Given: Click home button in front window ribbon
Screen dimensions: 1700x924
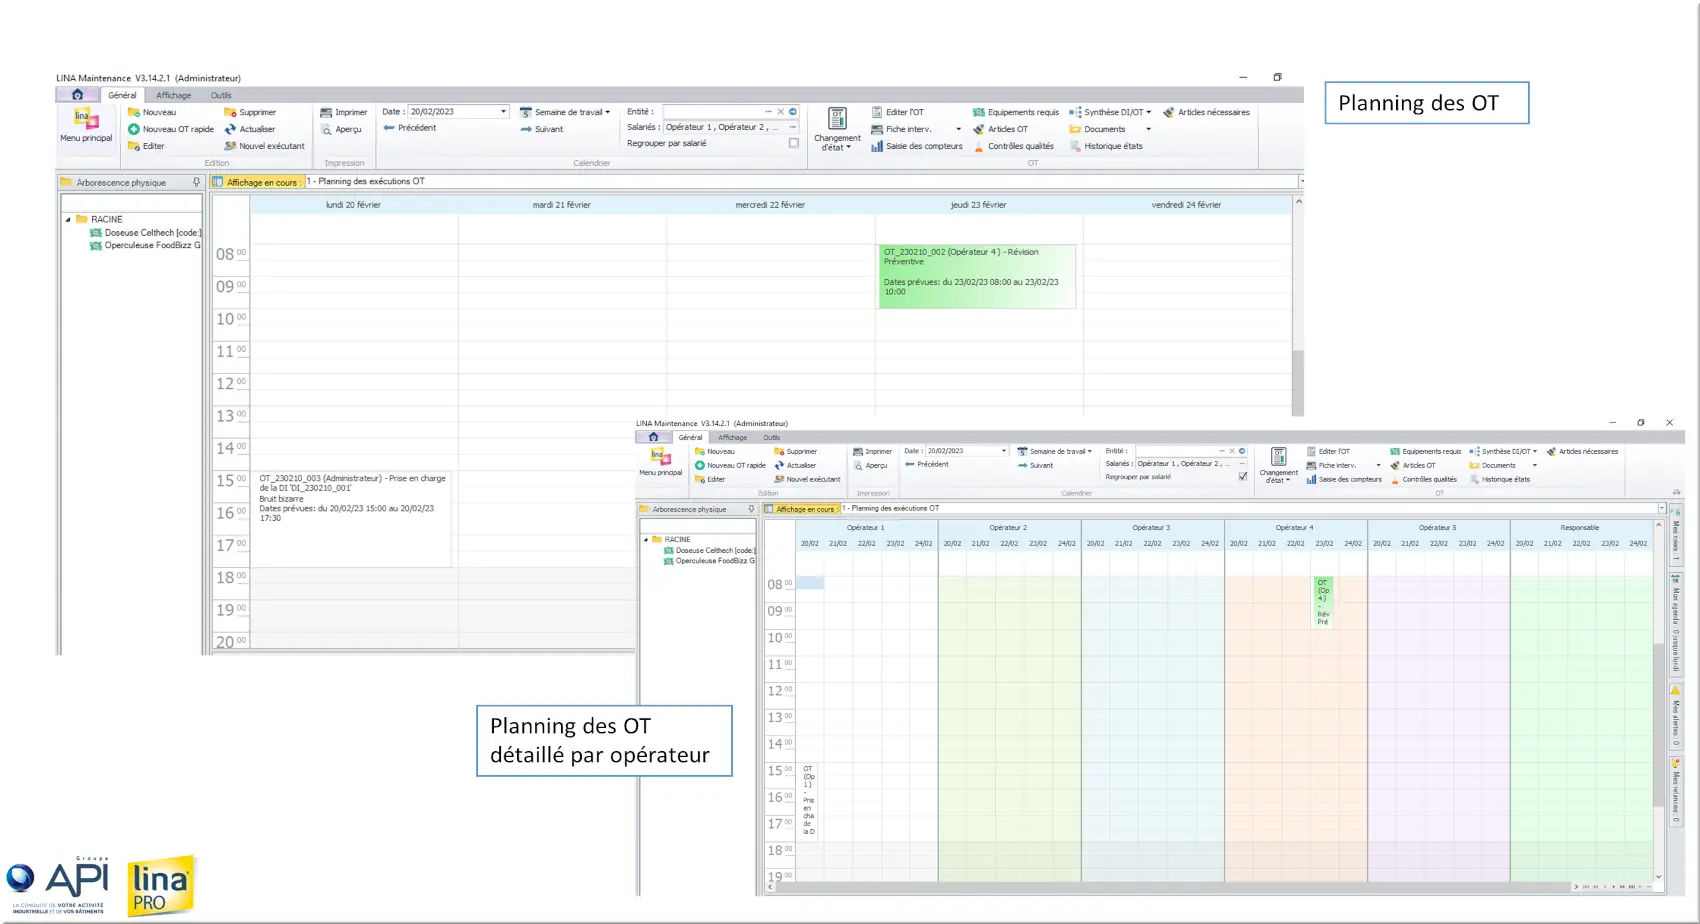Looking at the screenshot, I should pos(653,437).
